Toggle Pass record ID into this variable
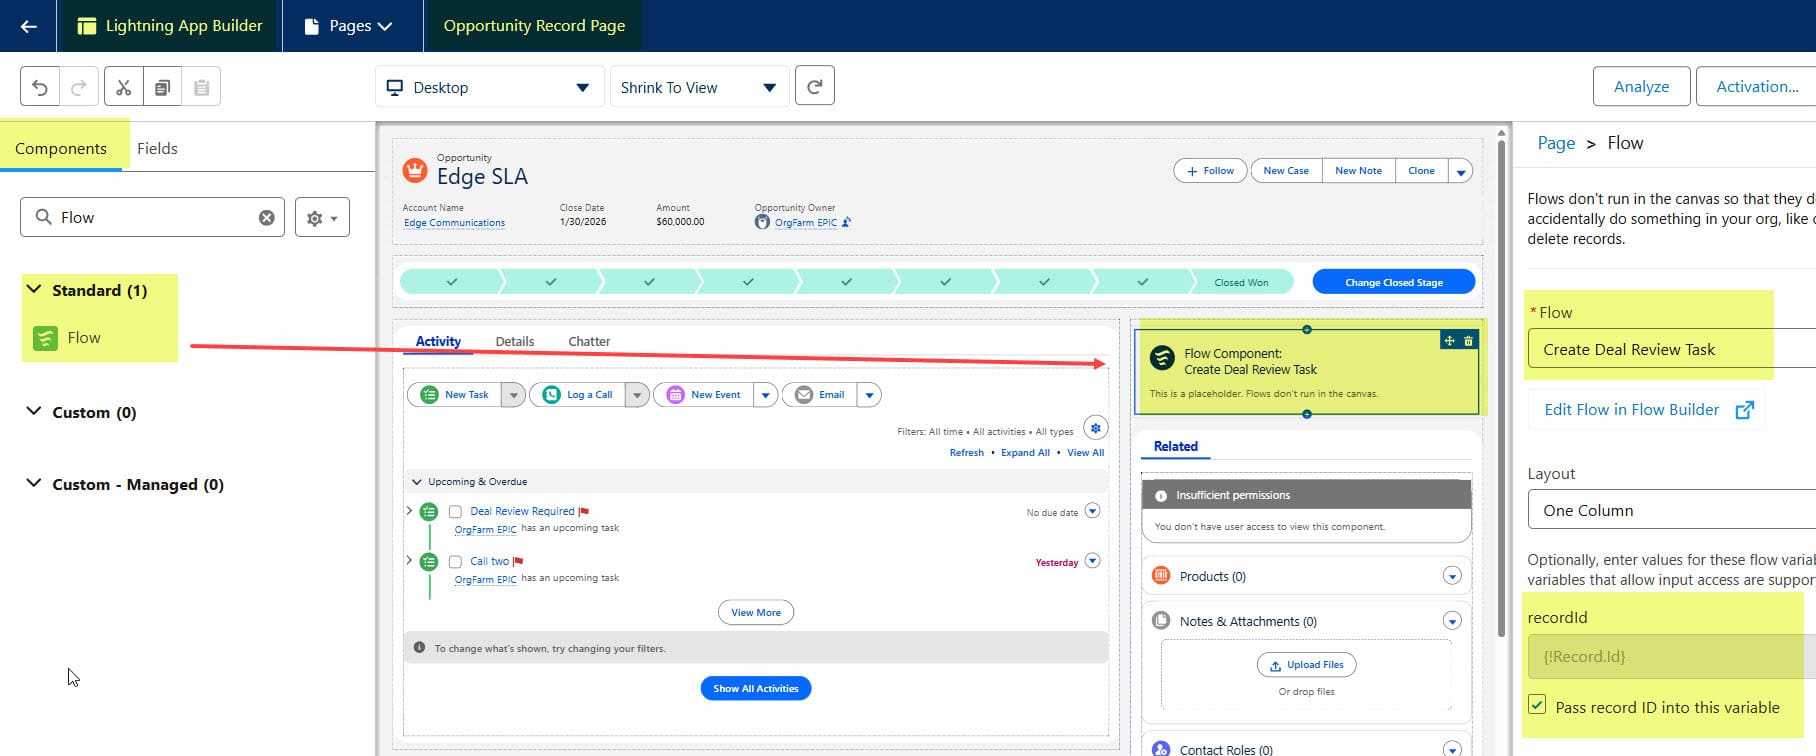 pyautogui.click(x=1537, y=704)
